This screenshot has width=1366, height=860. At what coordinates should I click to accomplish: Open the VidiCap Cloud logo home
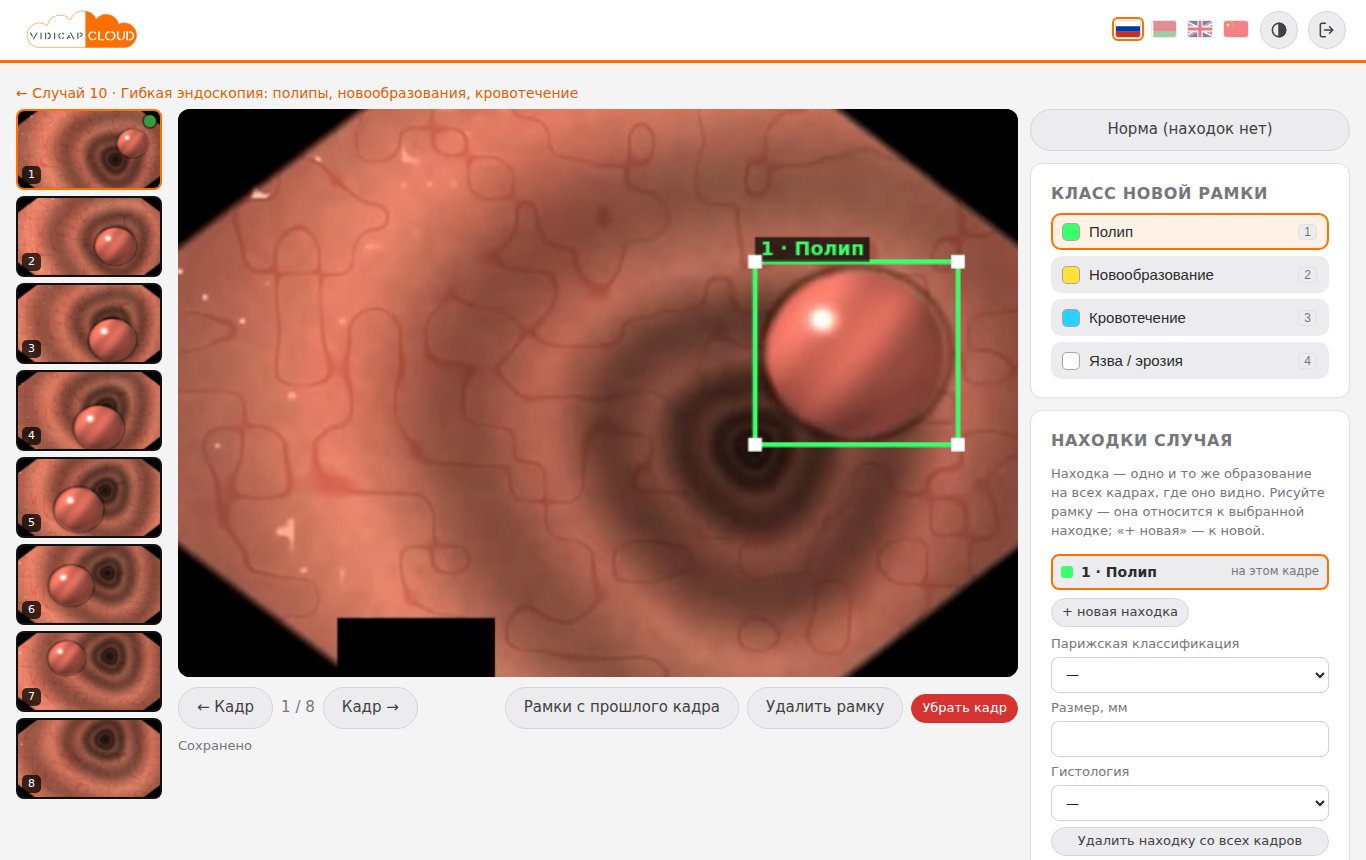(x=82, y=30)
